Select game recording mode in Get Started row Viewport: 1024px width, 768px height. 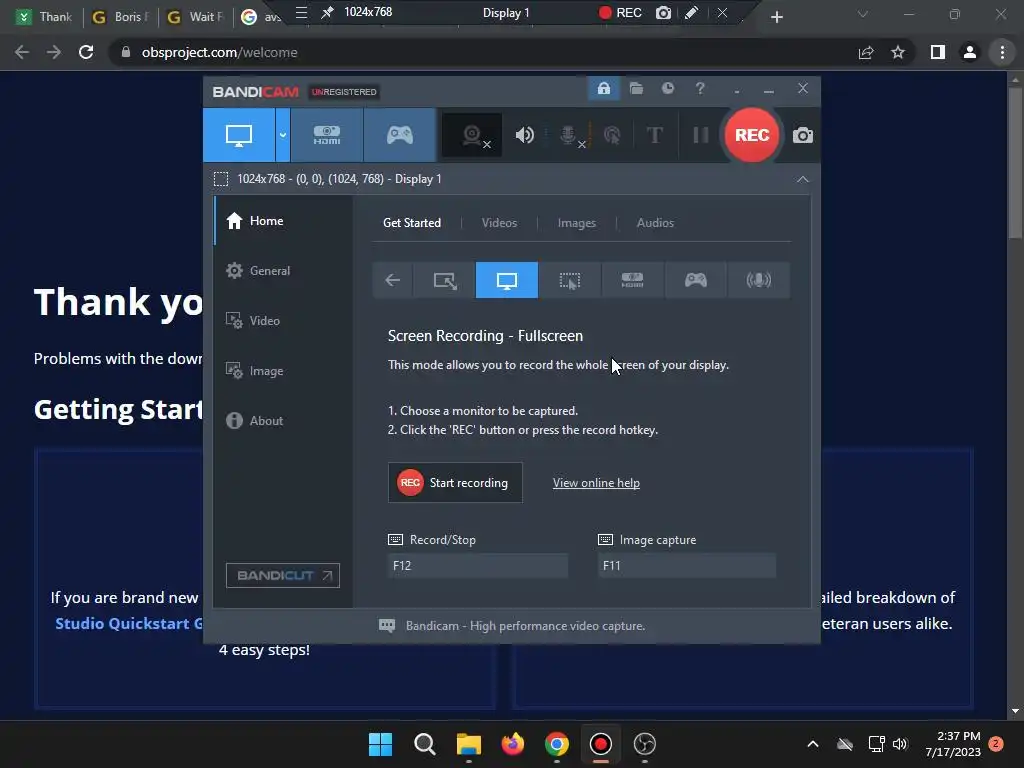coord(696,280)
